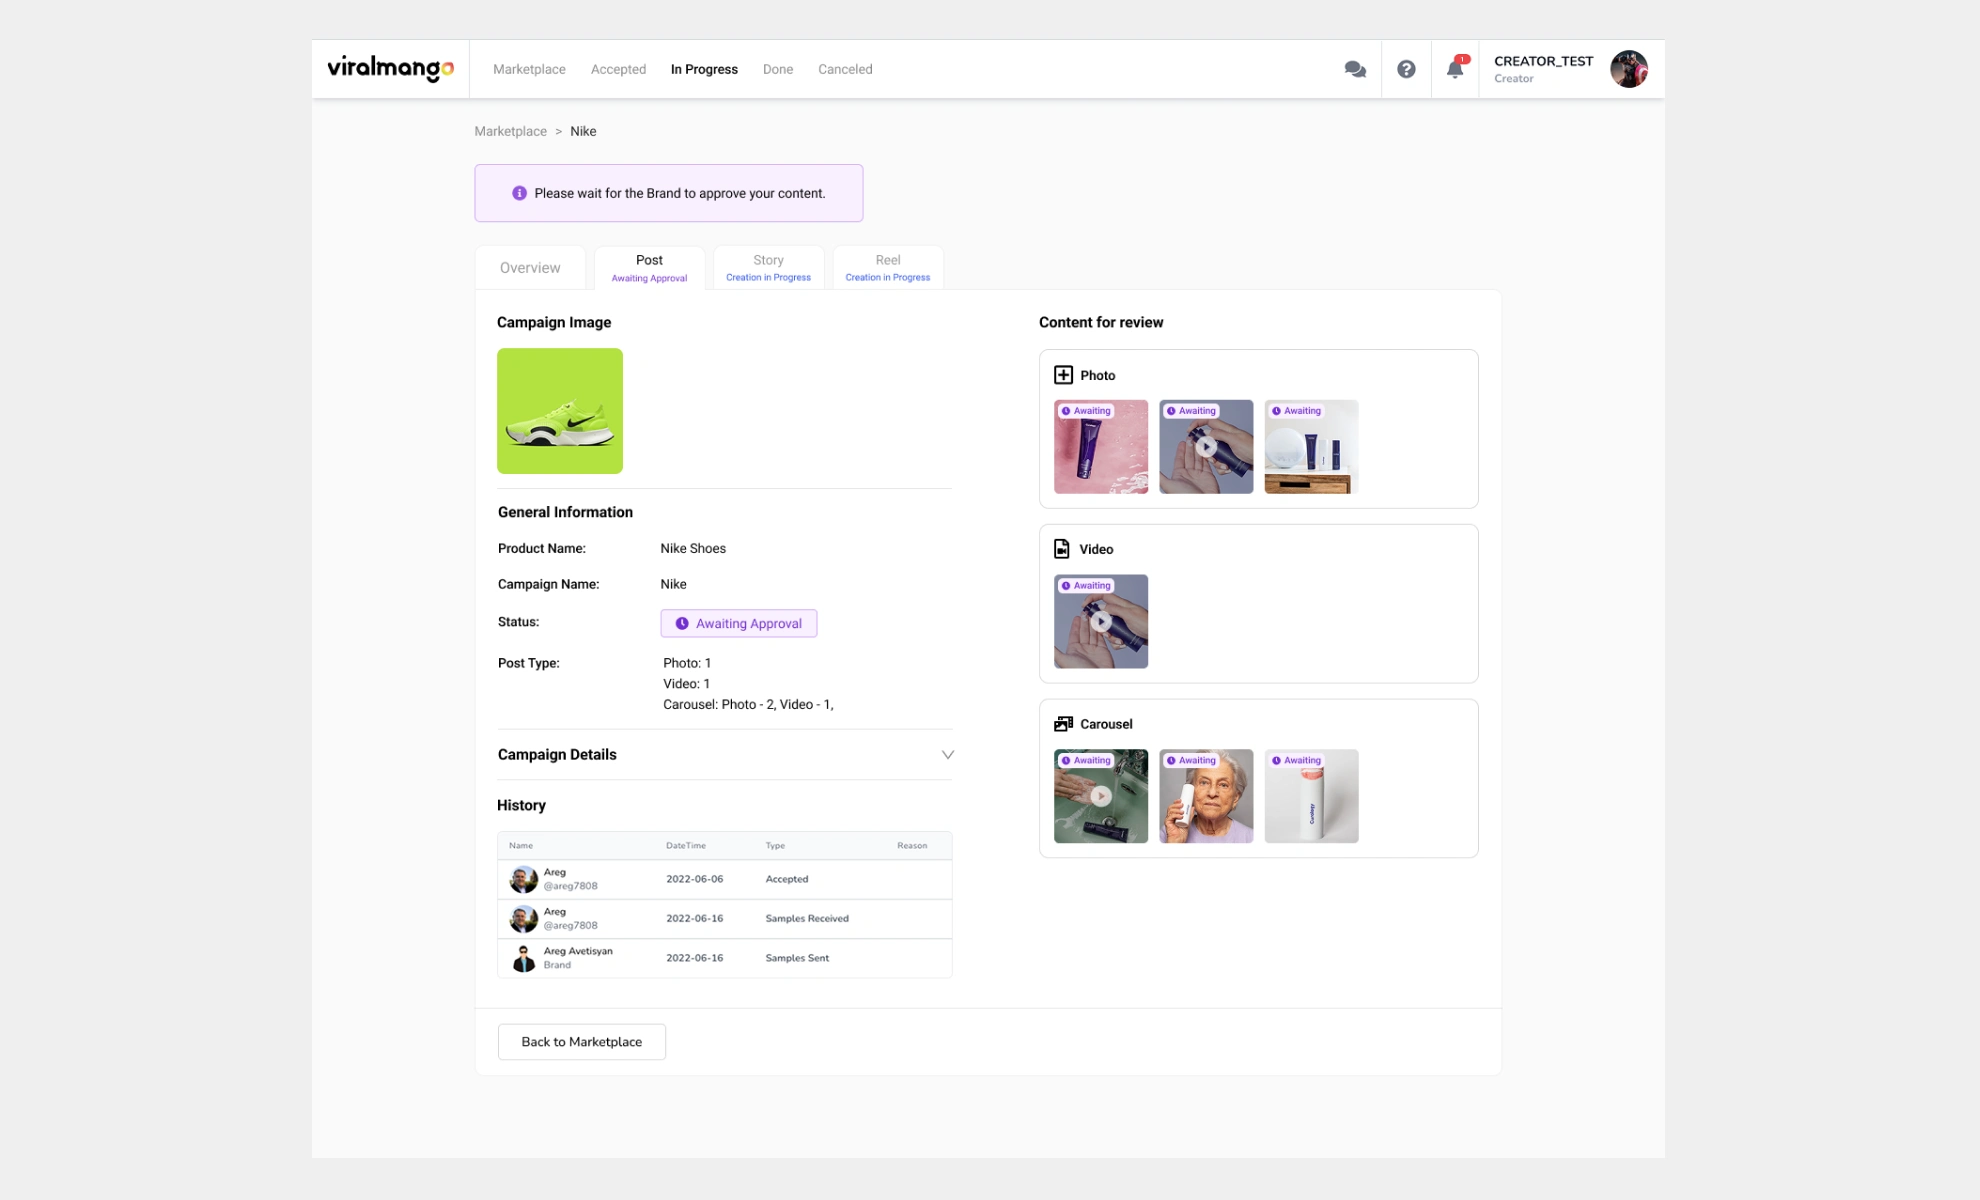Click the Carousel section icon
The width and height of the screenshot is (1980, 1200).
[1063, 723]
